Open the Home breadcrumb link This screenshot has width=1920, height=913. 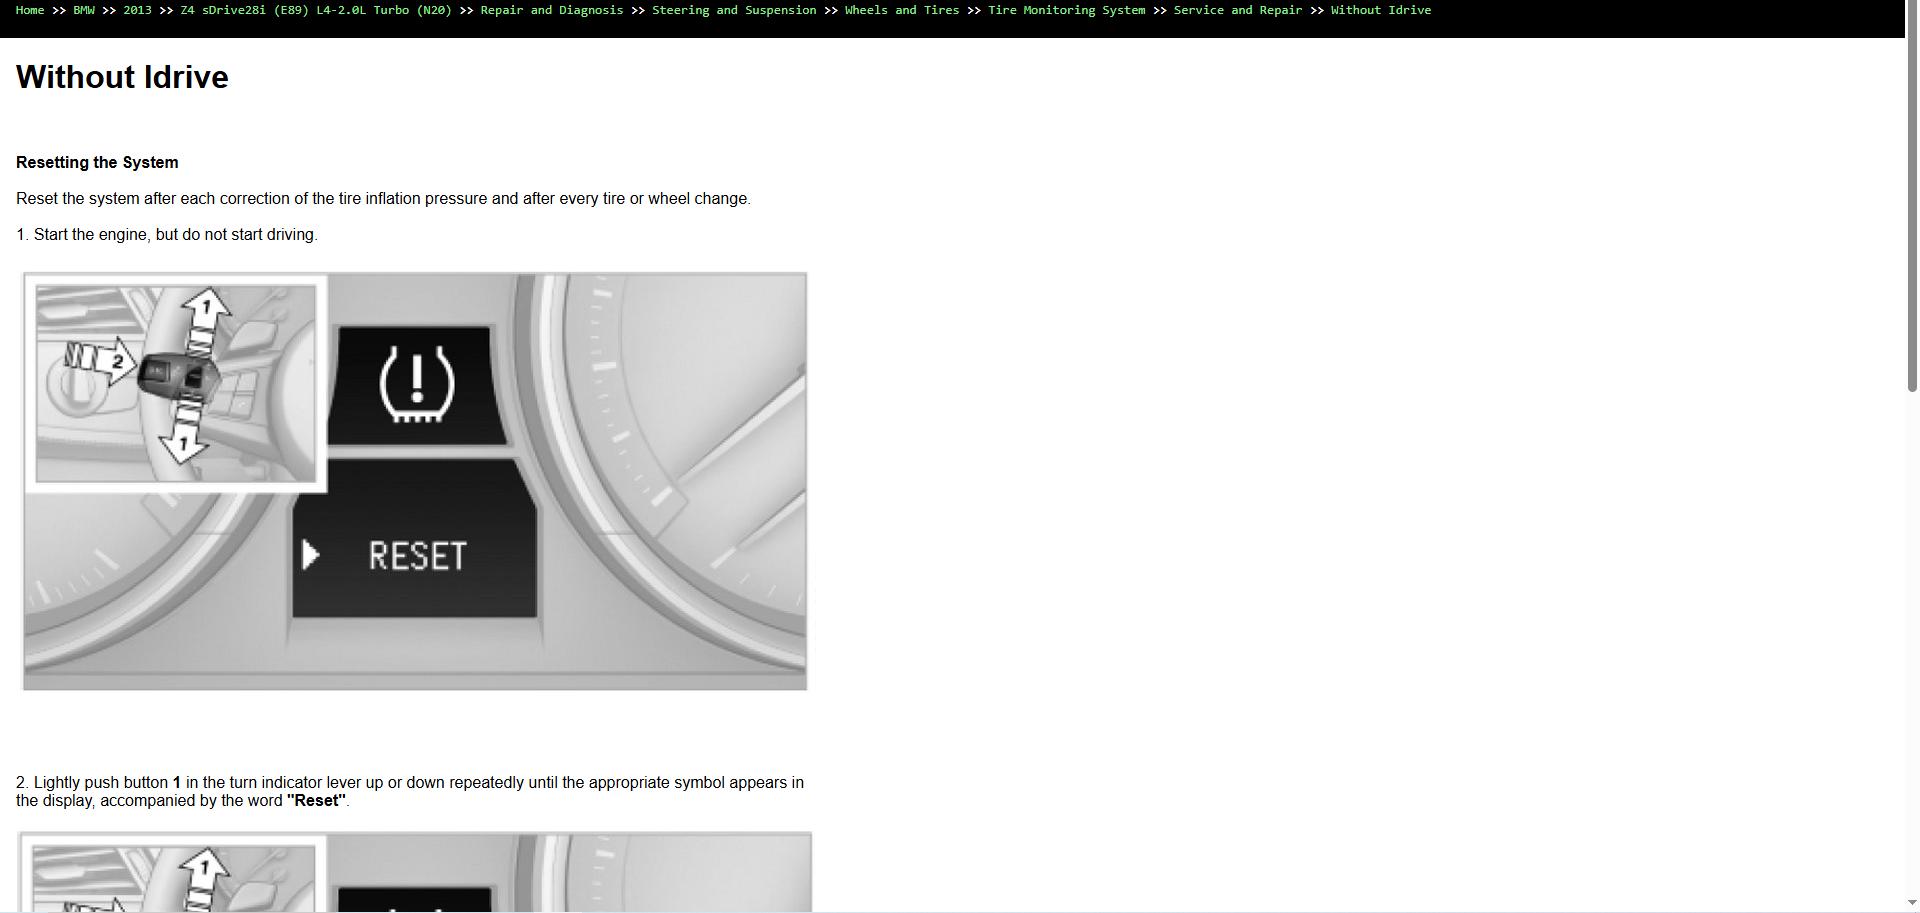[x=30, y=10]
